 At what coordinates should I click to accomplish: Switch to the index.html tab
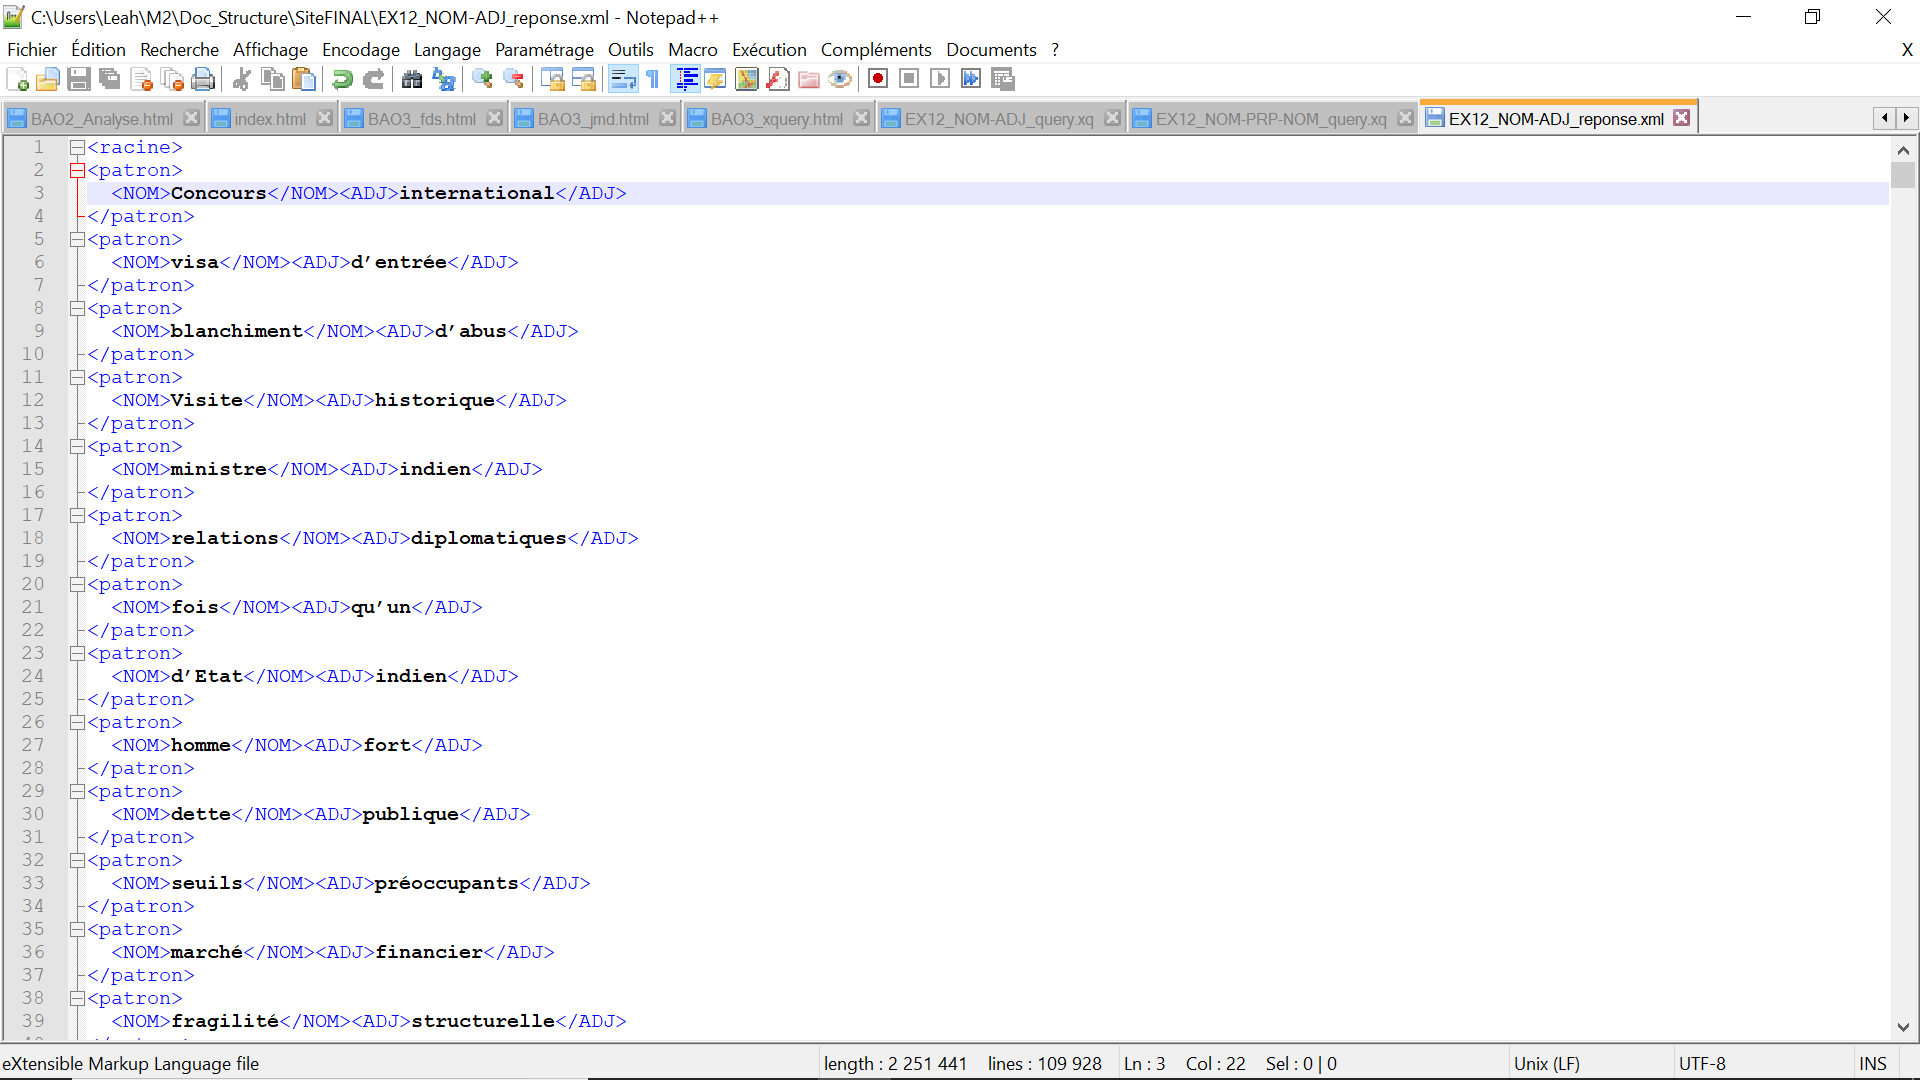[270, 119]
